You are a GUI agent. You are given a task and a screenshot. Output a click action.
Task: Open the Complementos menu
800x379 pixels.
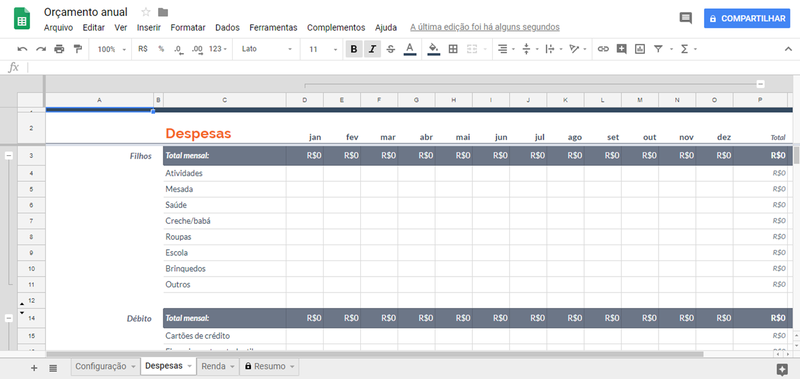coord(336,28)
